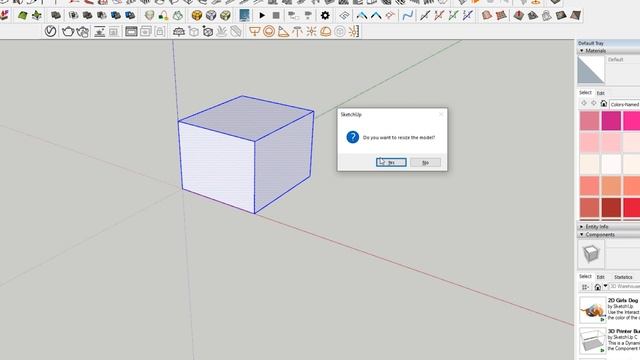Image resolution: width=640 pixels, height=360 pixels.
Task: Click the Materials forward arrow
Action: coord(593,104)
